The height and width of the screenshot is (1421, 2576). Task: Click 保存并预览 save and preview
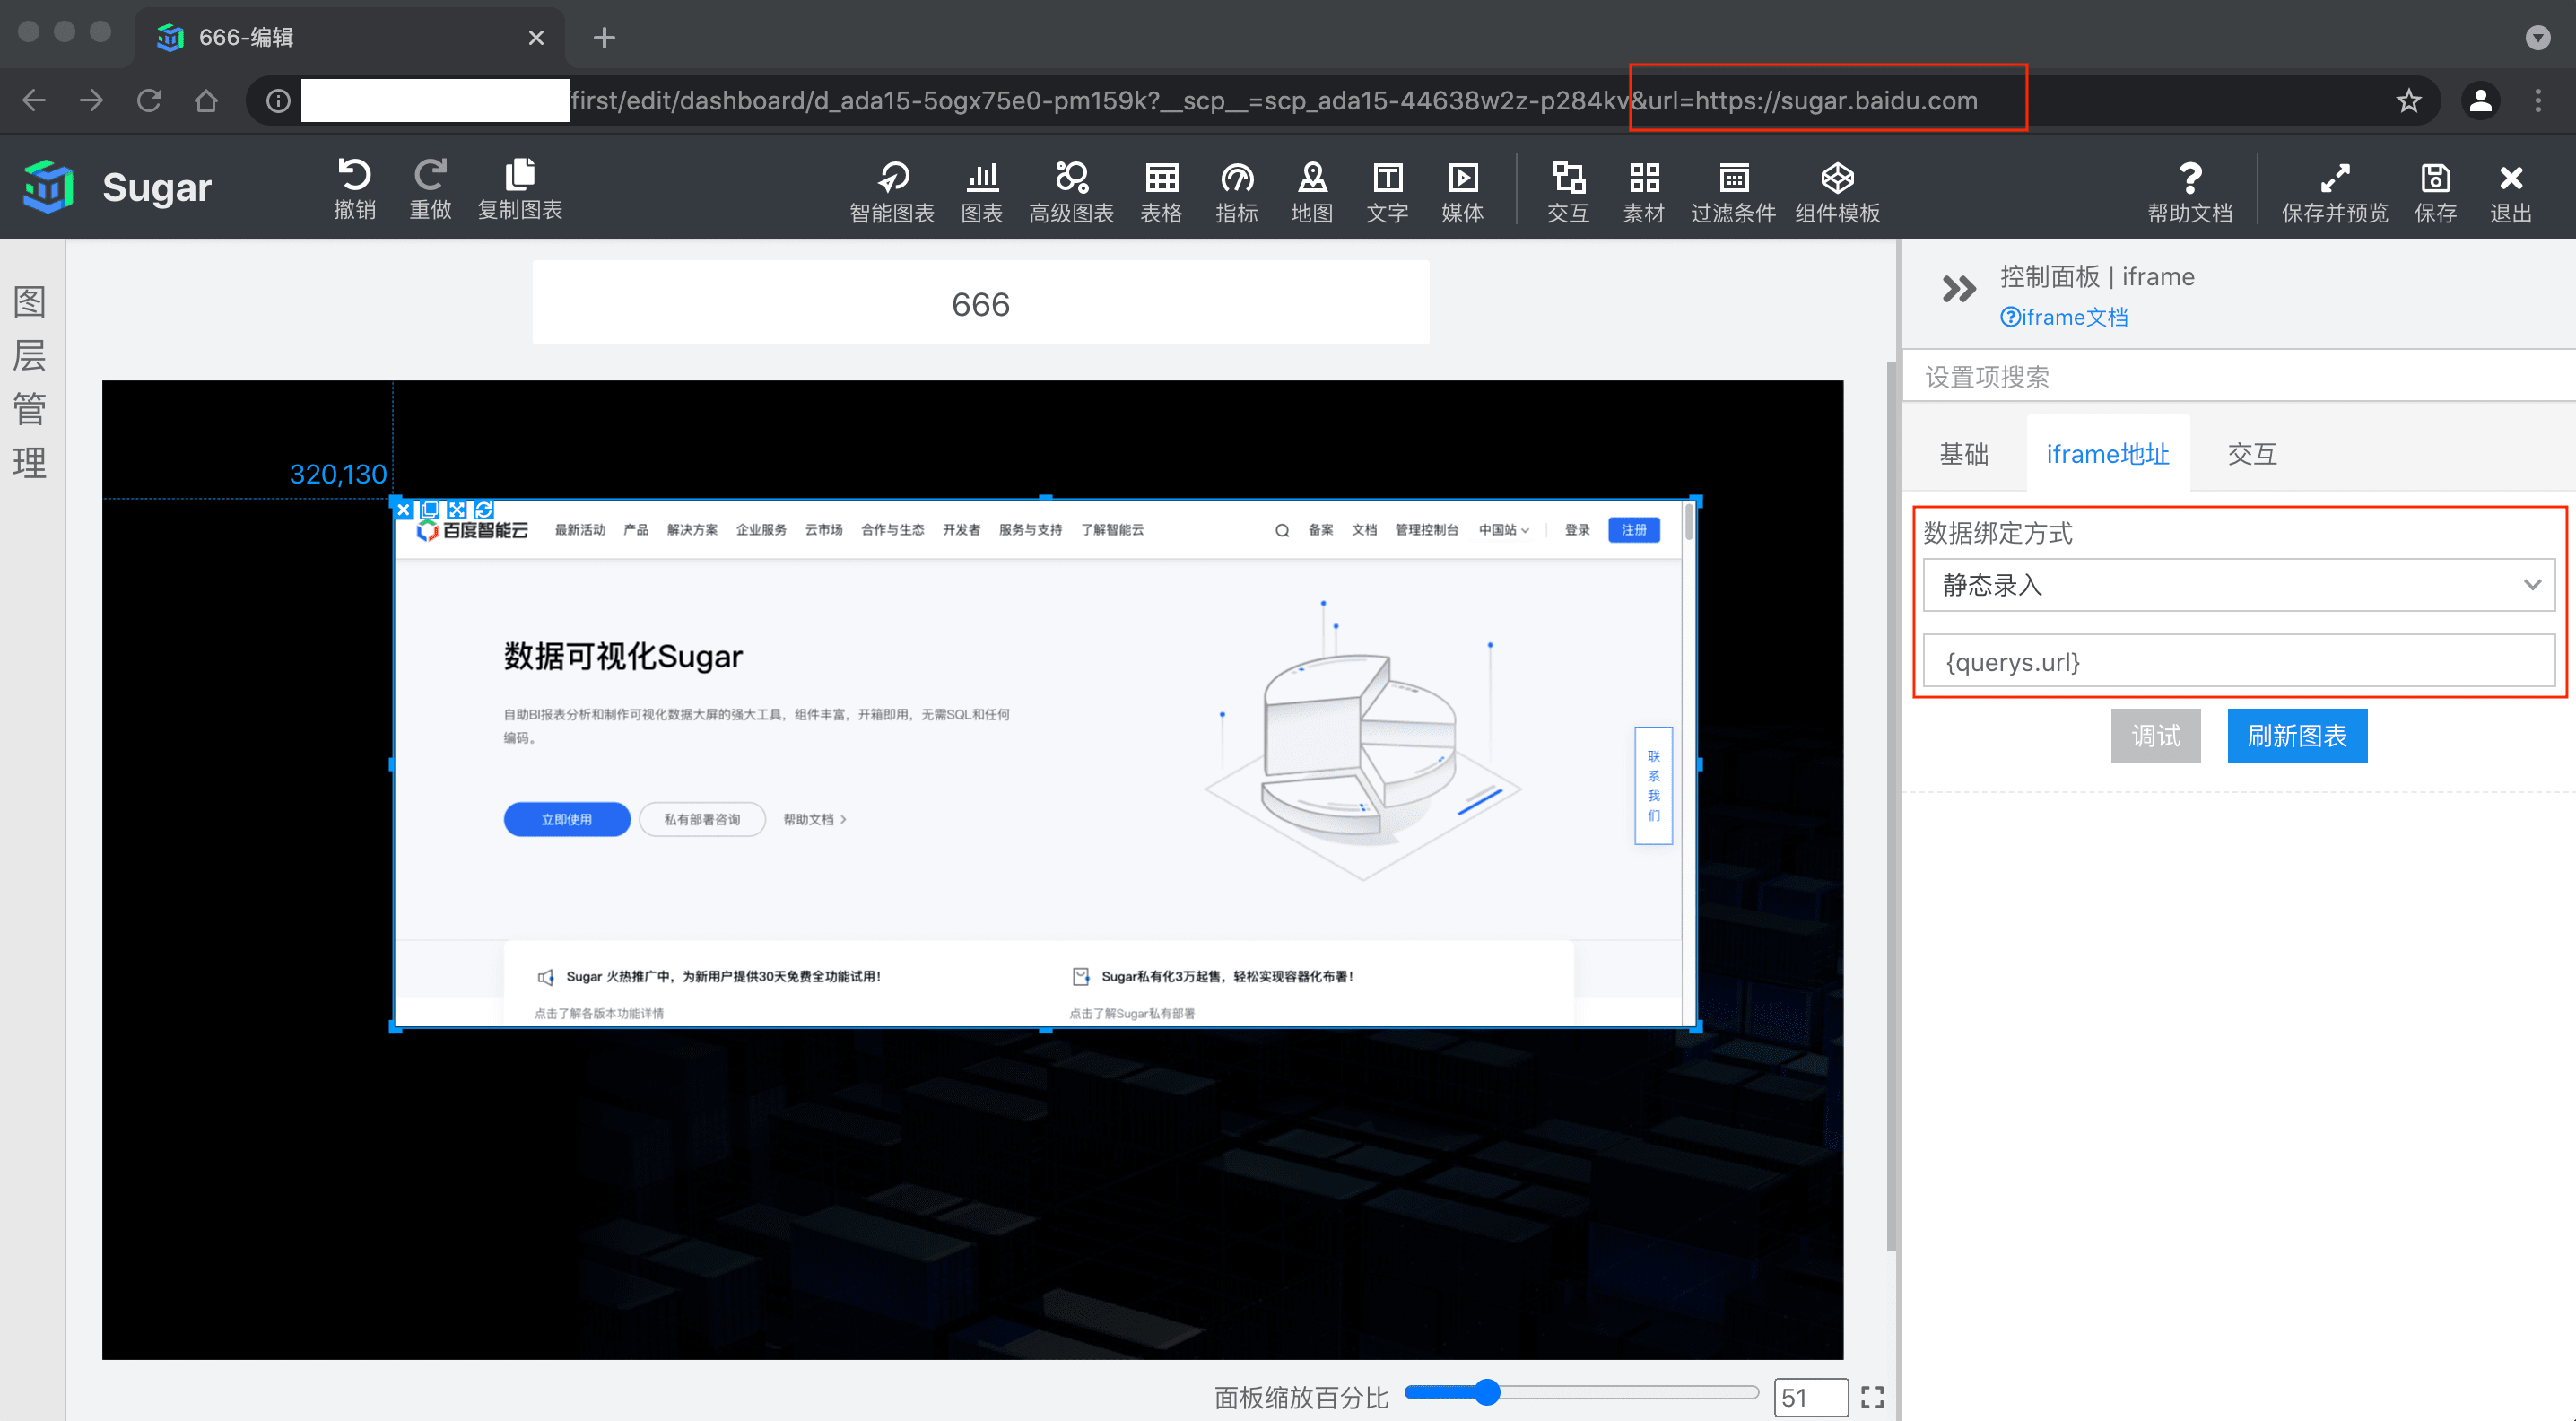(2335, 192)
